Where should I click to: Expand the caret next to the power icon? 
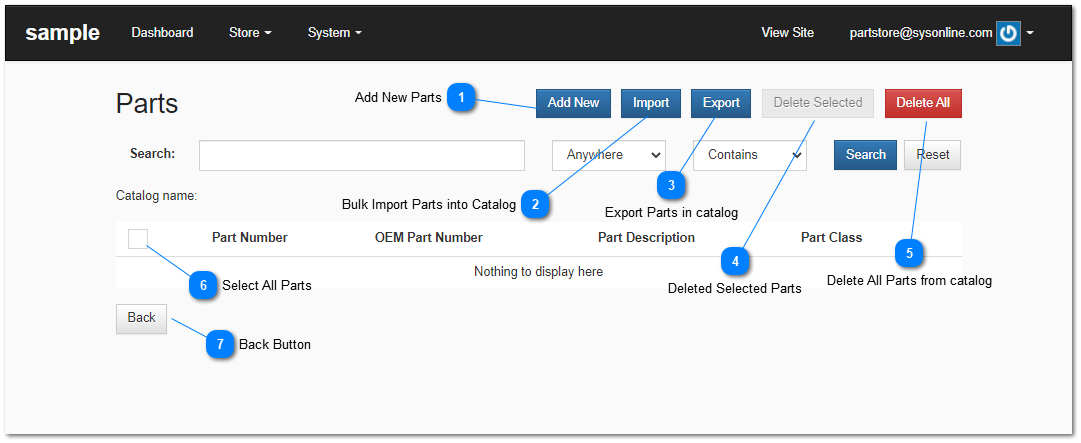tap(1029, 33)
